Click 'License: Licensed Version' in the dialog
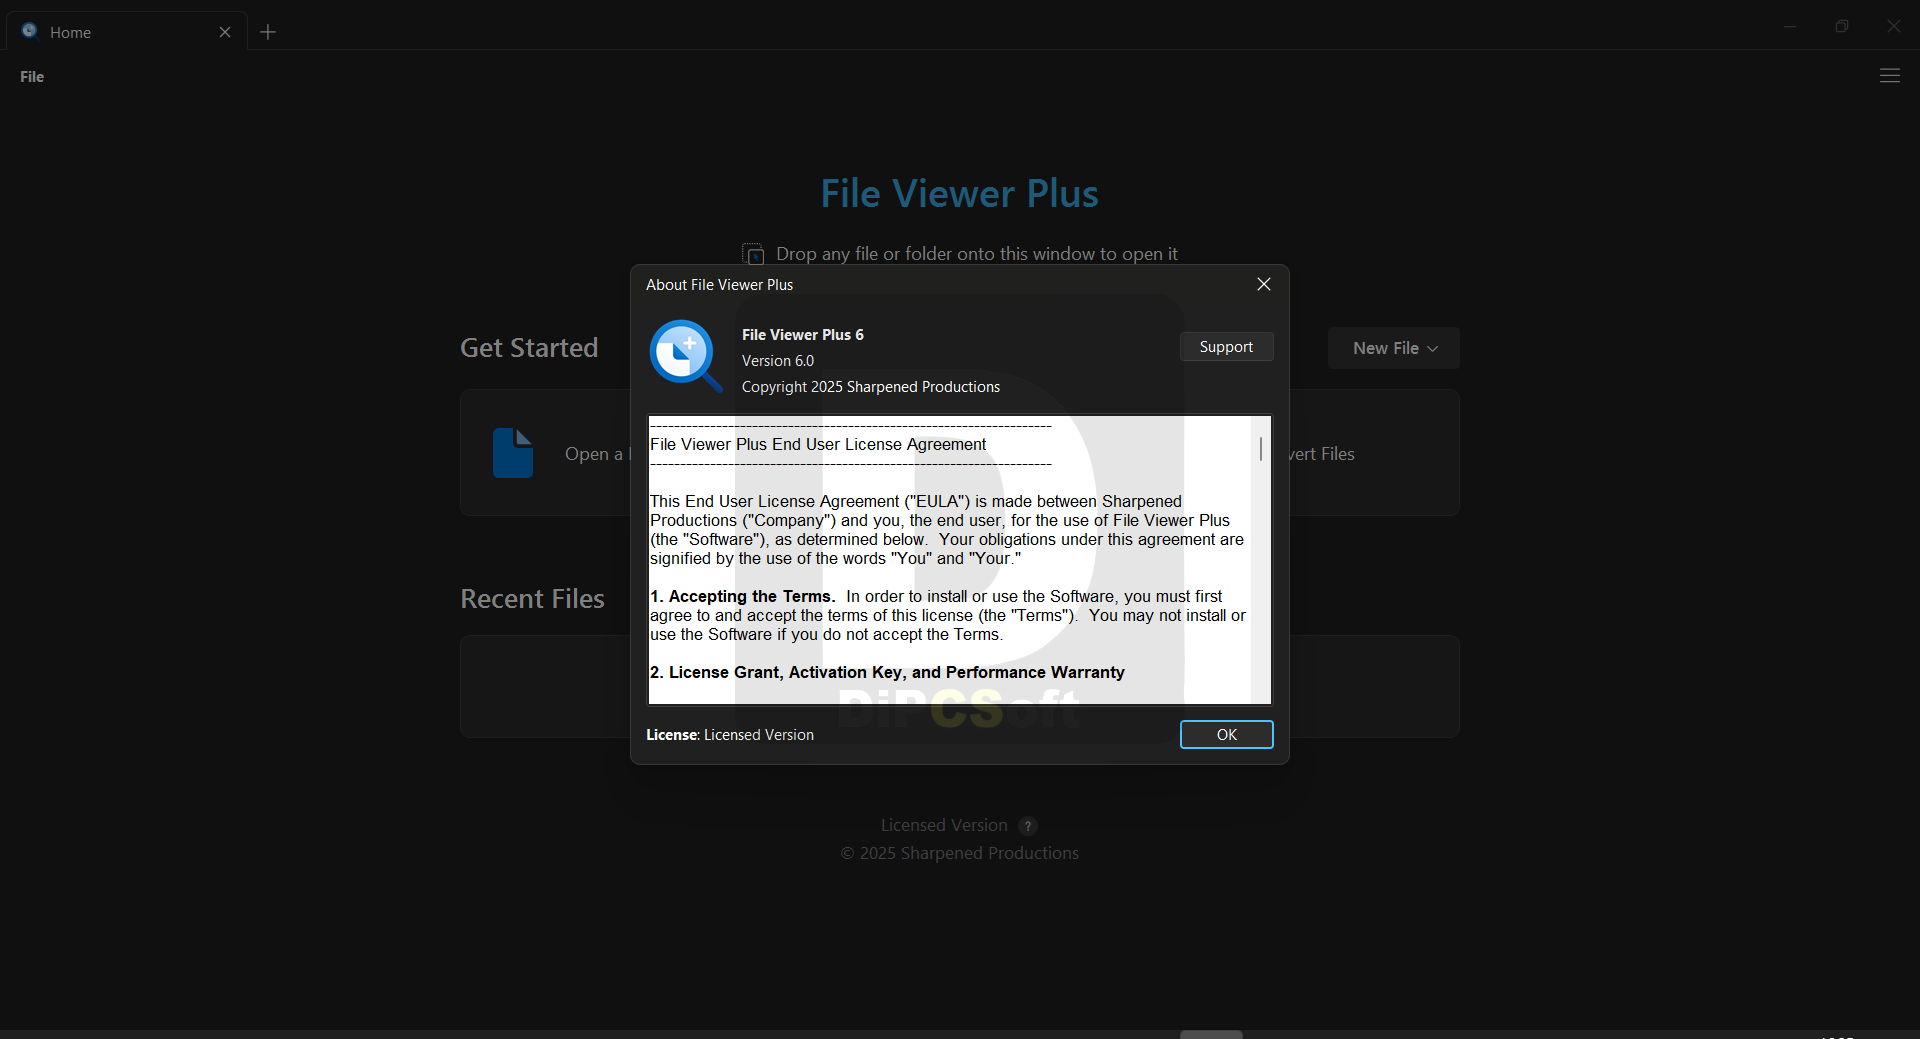 click(x=730, y=735)
